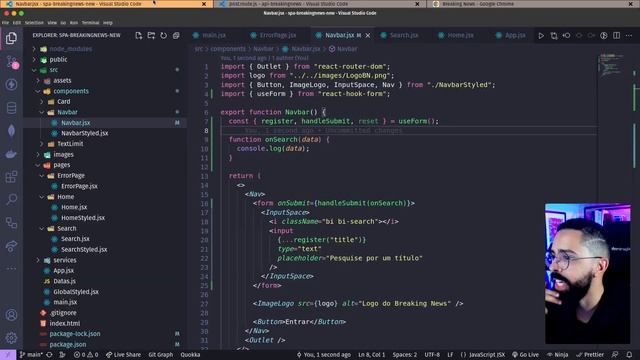Open the Thunder Client lightning icon
The height and width of the screenshot is (360, 640).
pyautogui.click(x=11, y=84)
